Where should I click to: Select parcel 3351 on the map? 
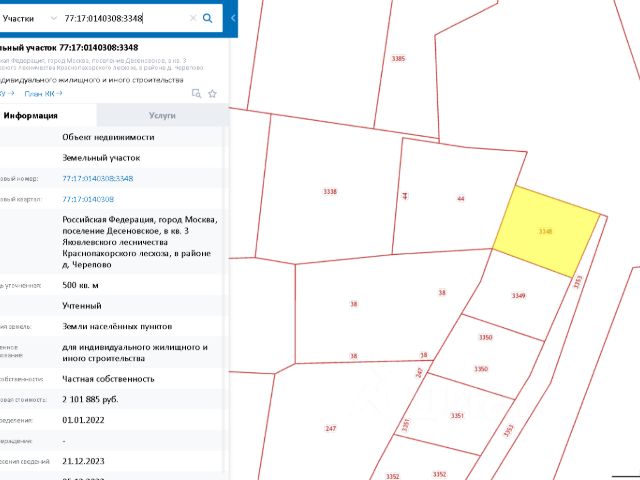coord(457,416)
